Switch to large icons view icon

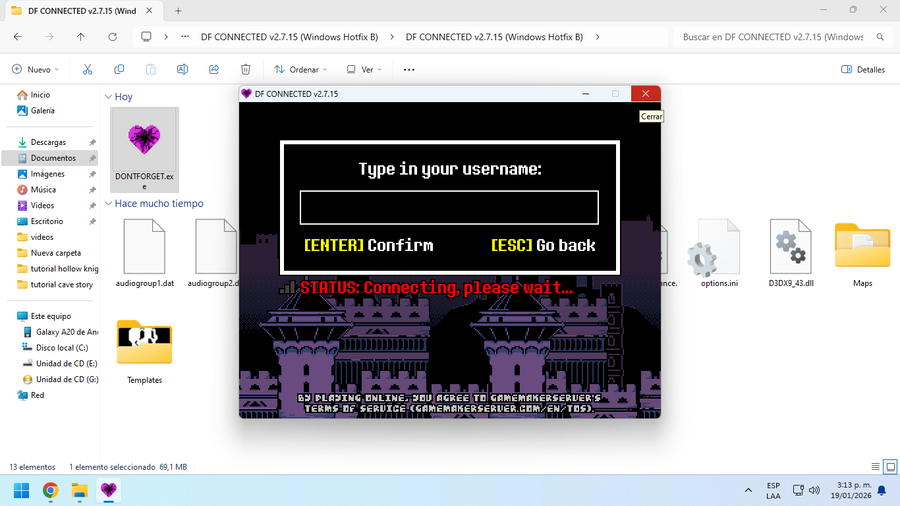tap(890, 466)
